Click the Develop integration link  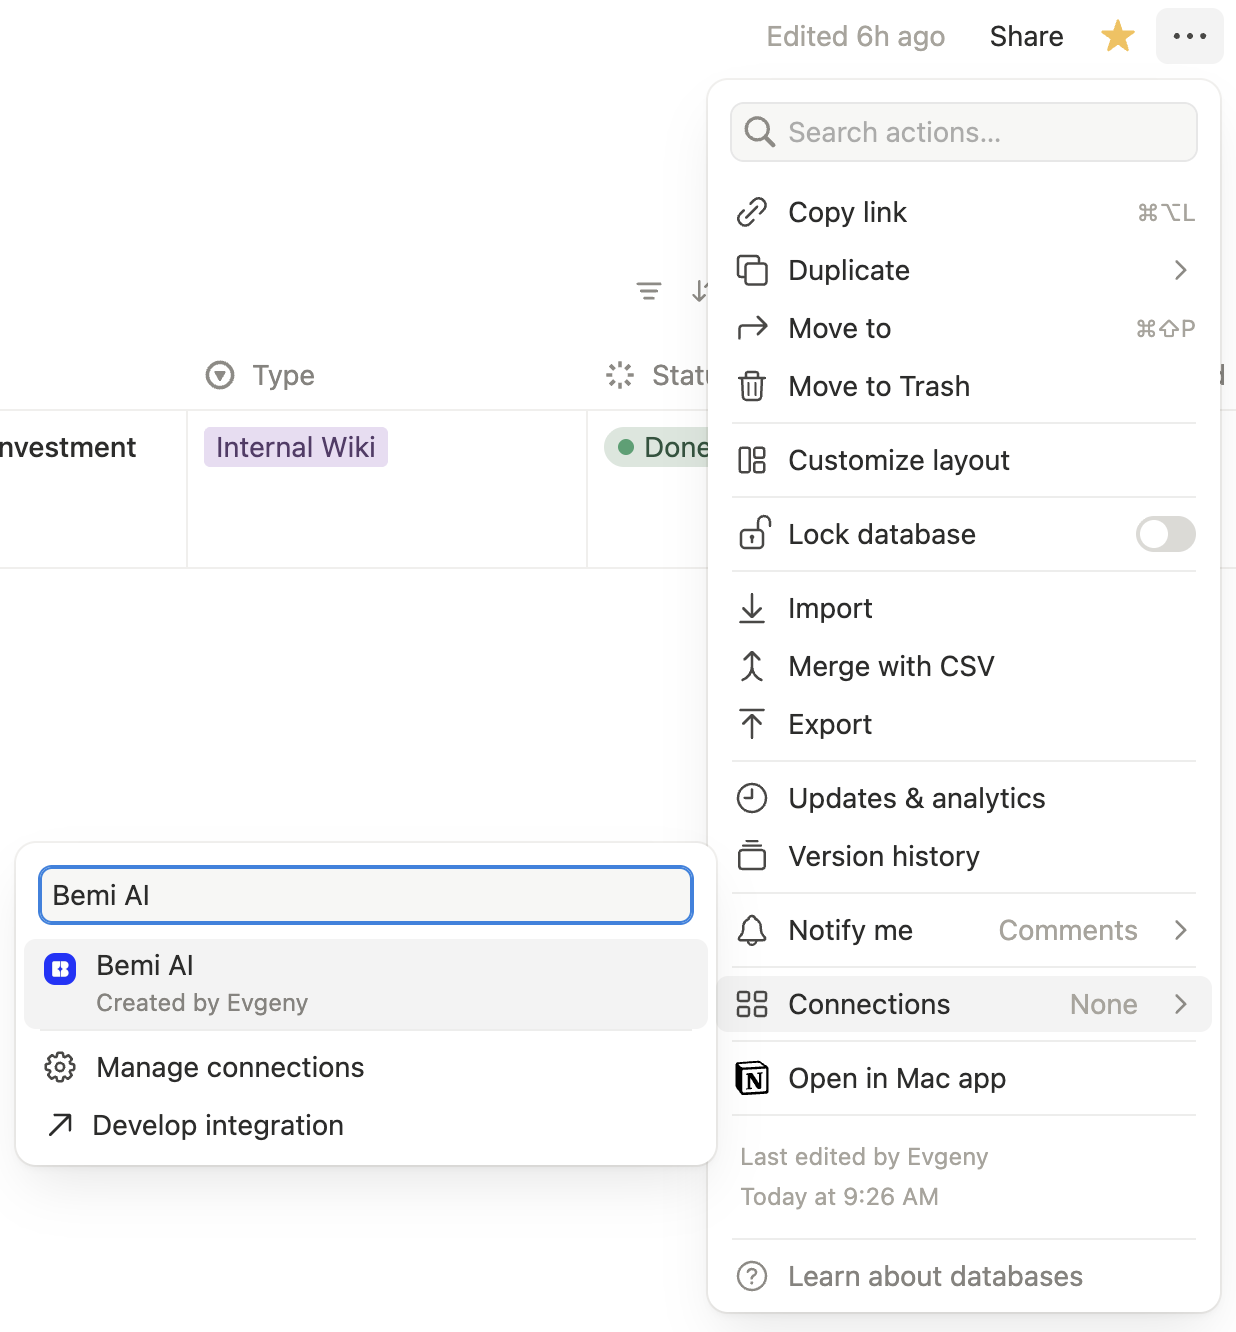point(217,1125)
